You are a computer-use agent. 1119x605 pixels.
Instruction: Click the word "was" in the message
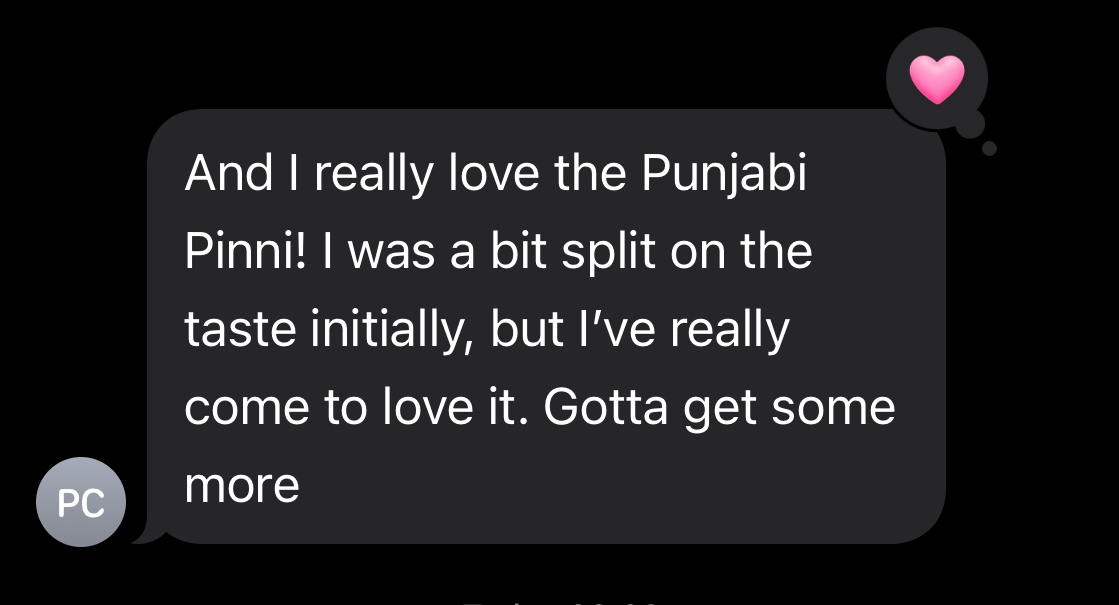[x=385, y=252]
